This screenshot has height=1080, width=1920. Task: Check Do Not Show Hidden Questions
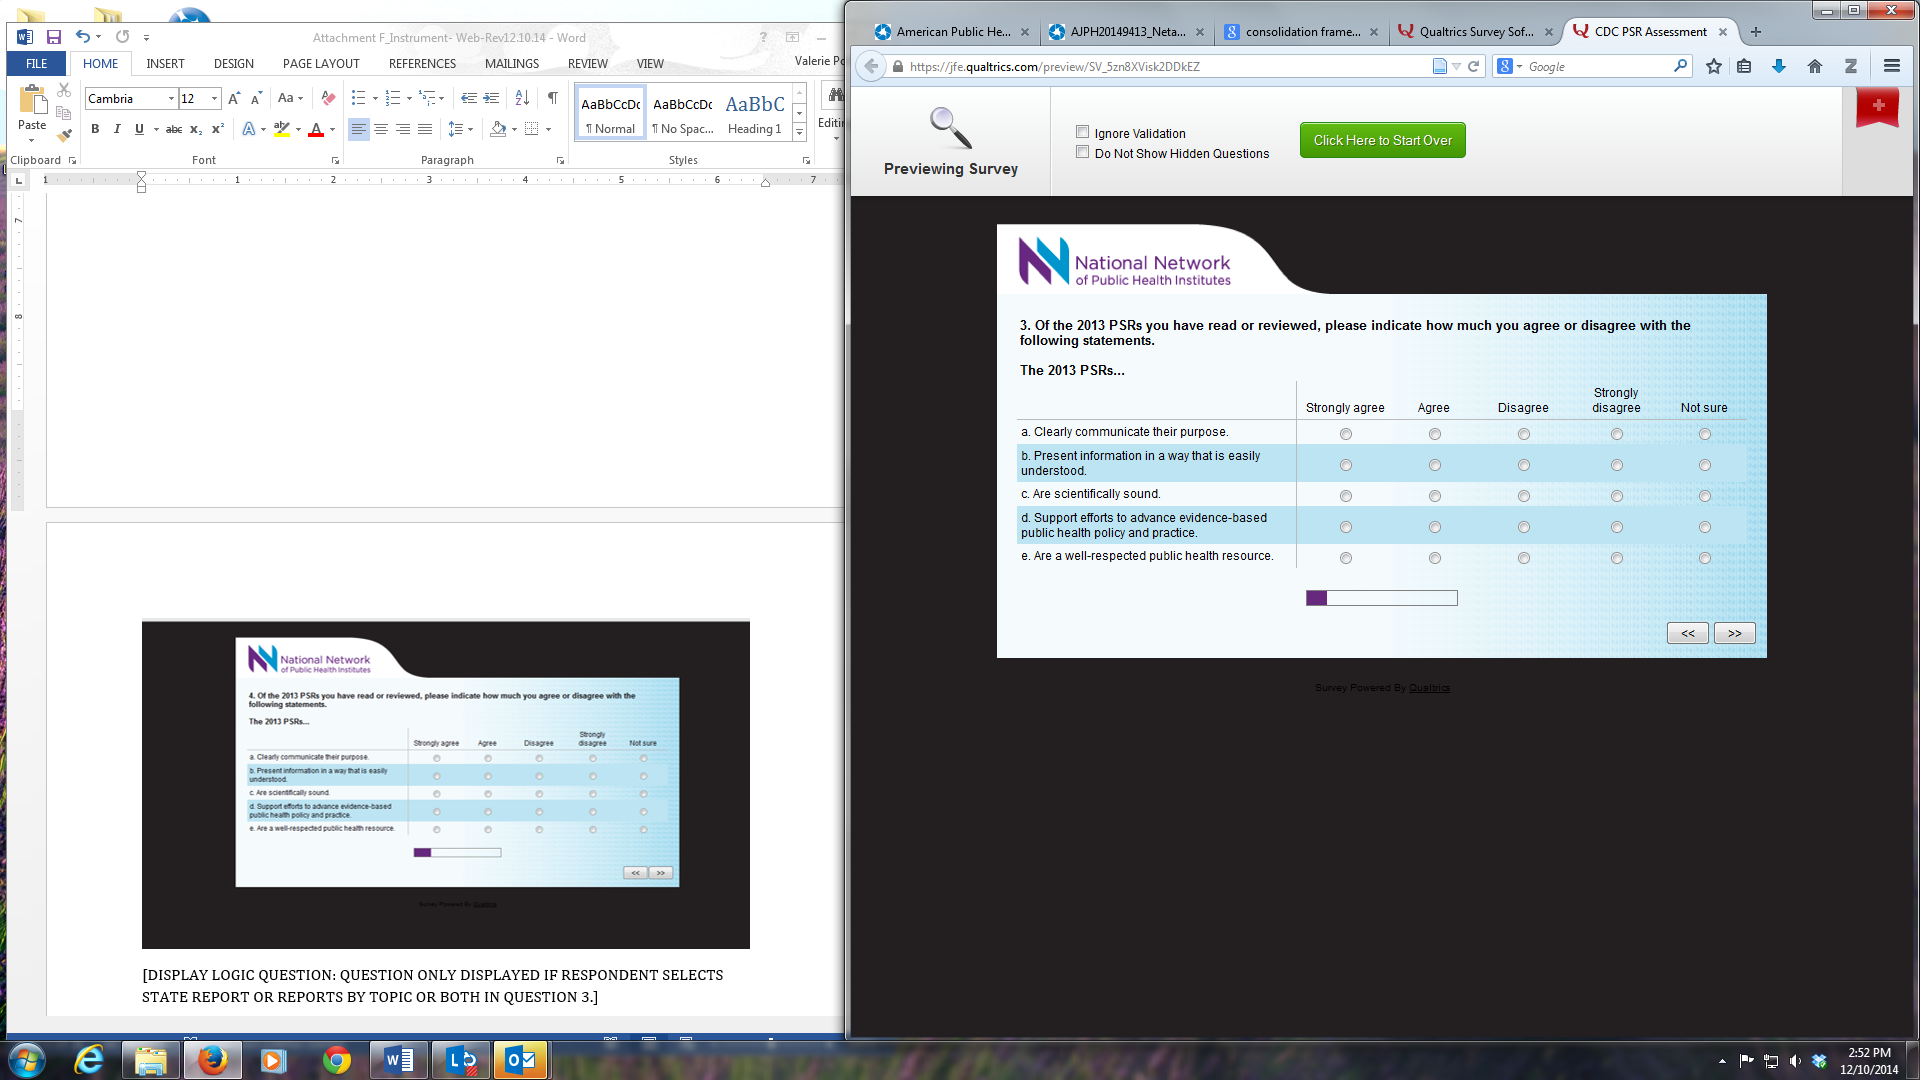pyautogui.click(x=1082, y=152)
